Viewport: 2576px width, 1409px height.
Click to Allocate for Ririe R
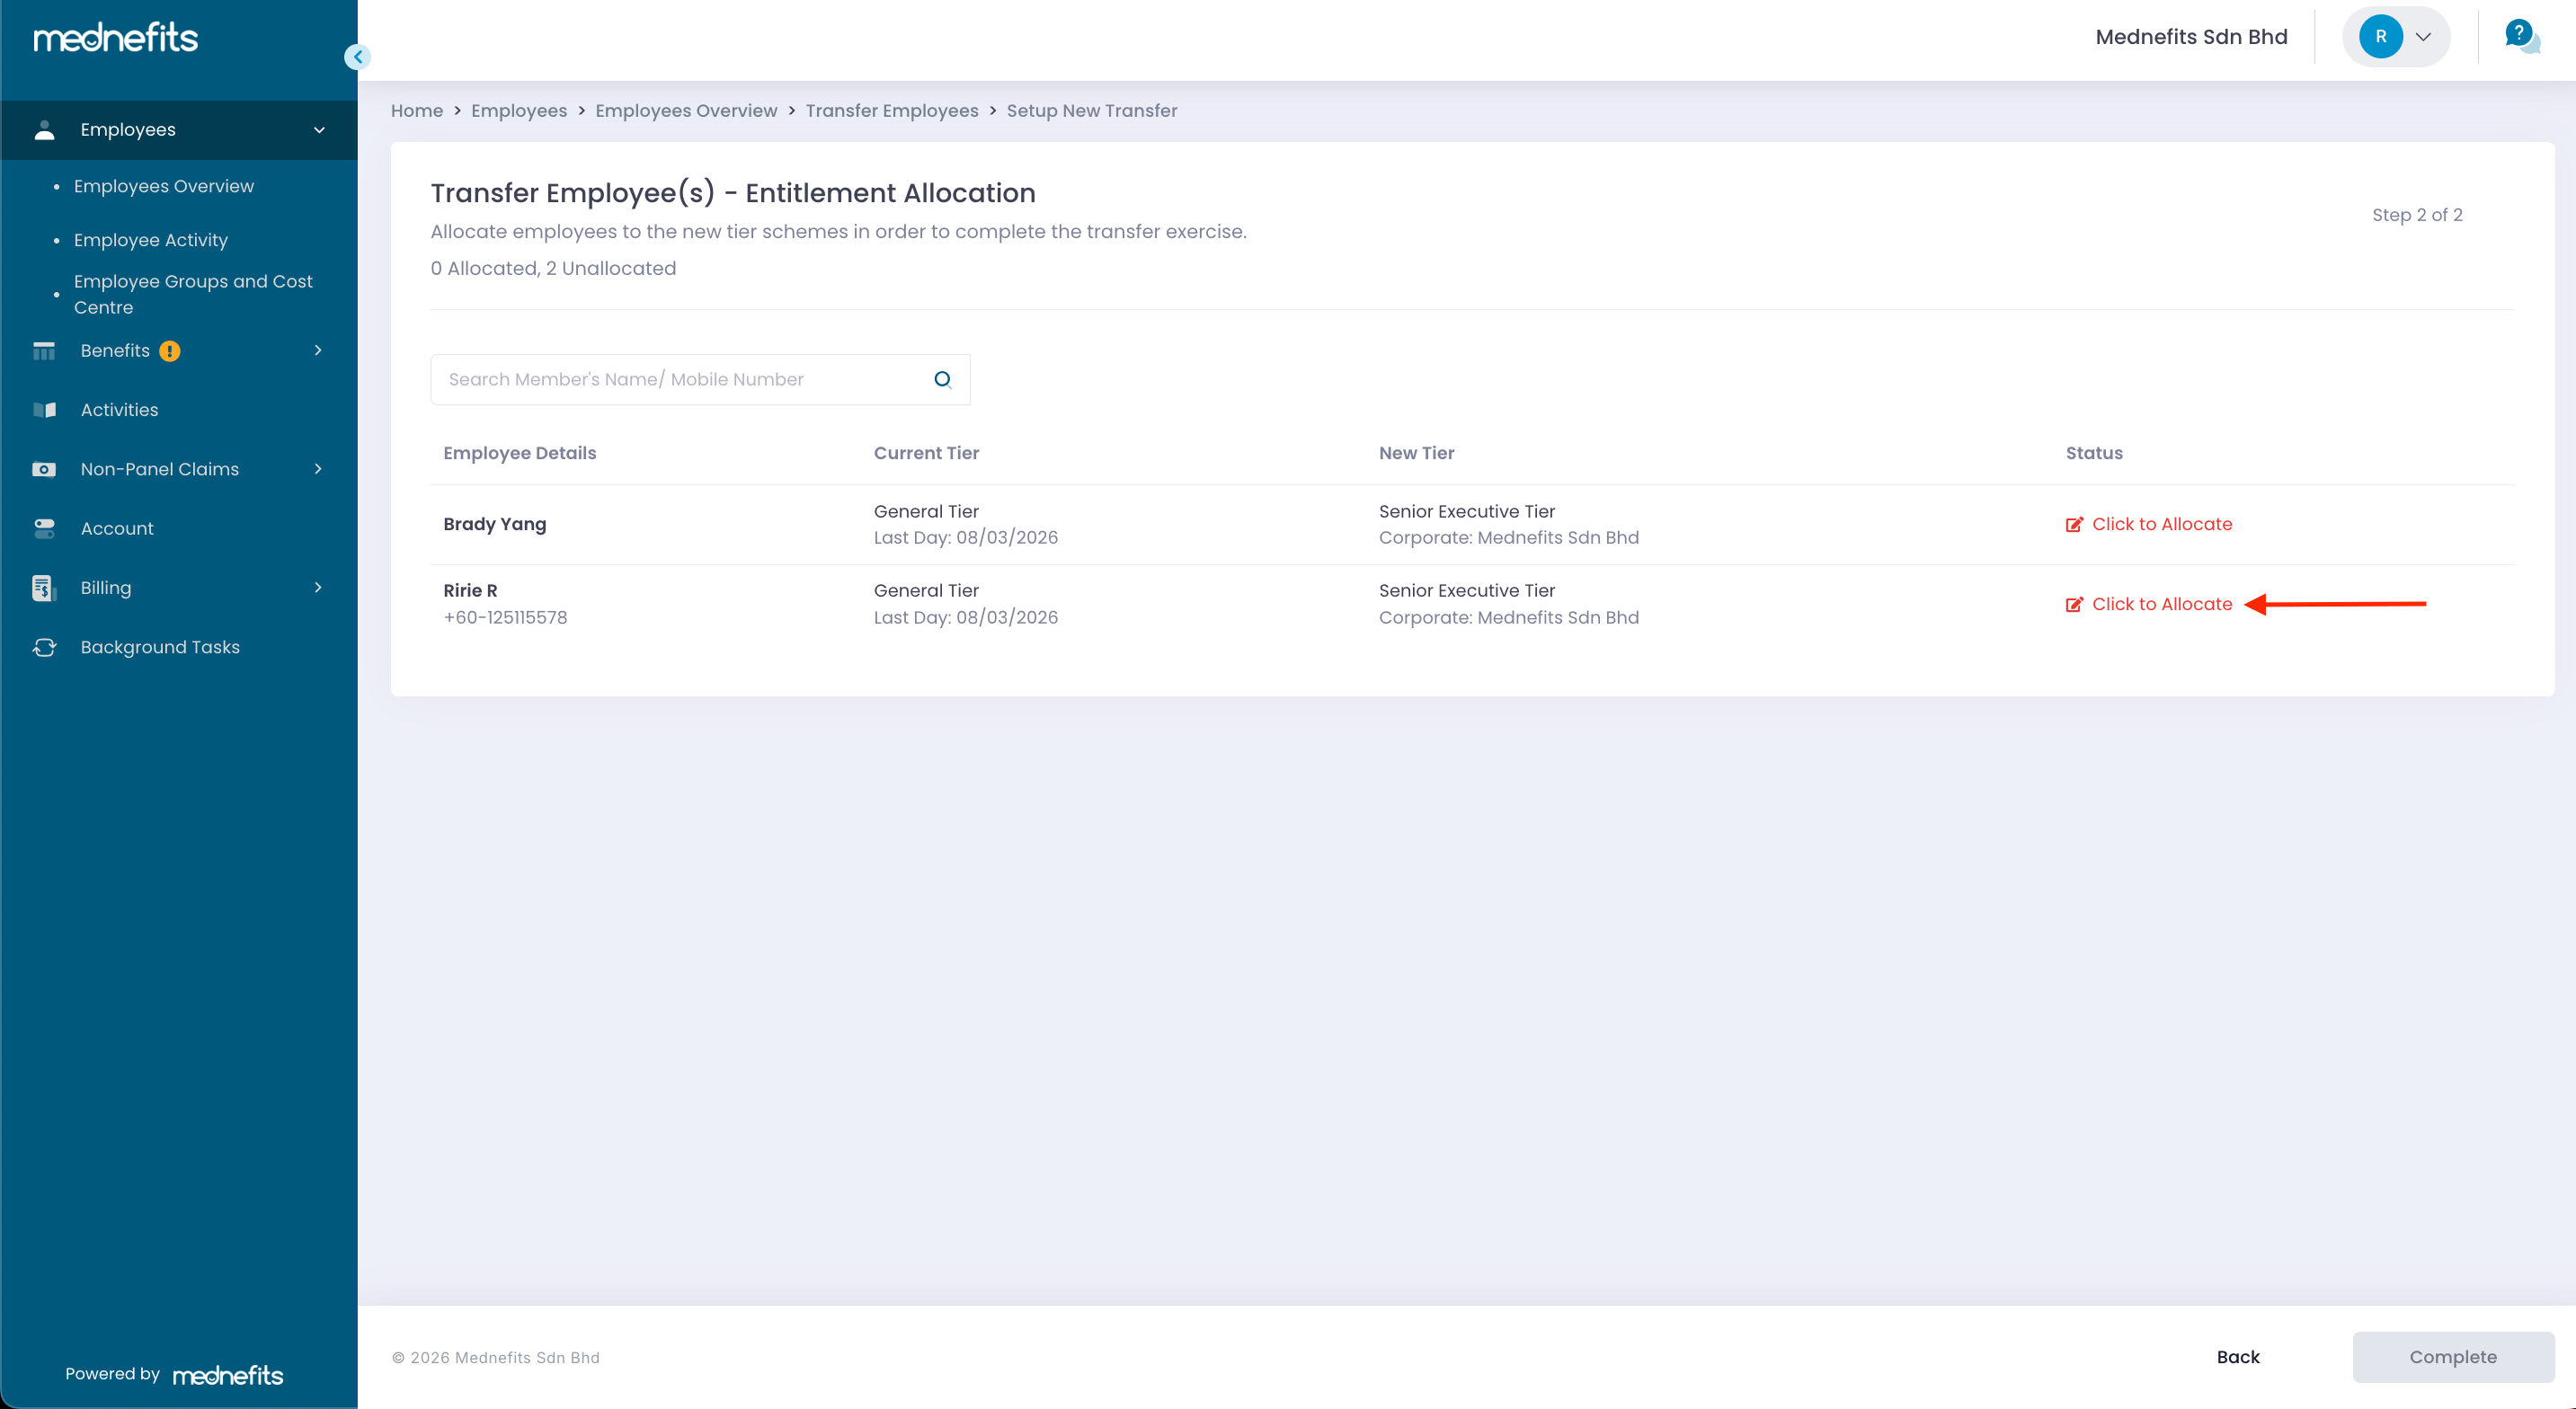coord(2160,604)
